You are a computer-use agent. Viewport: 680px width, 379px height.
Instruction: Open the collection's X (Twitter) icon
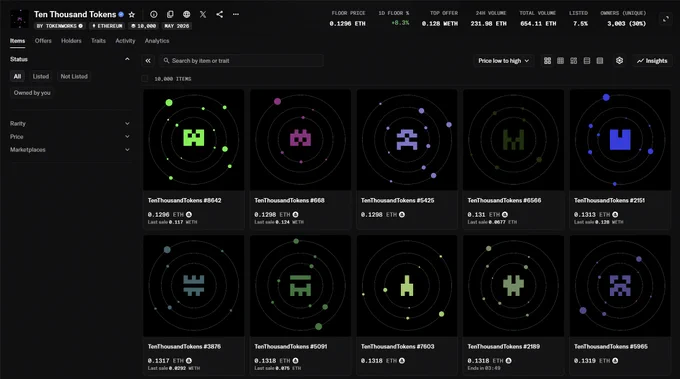pyautogui.click(x=203, y=14)
